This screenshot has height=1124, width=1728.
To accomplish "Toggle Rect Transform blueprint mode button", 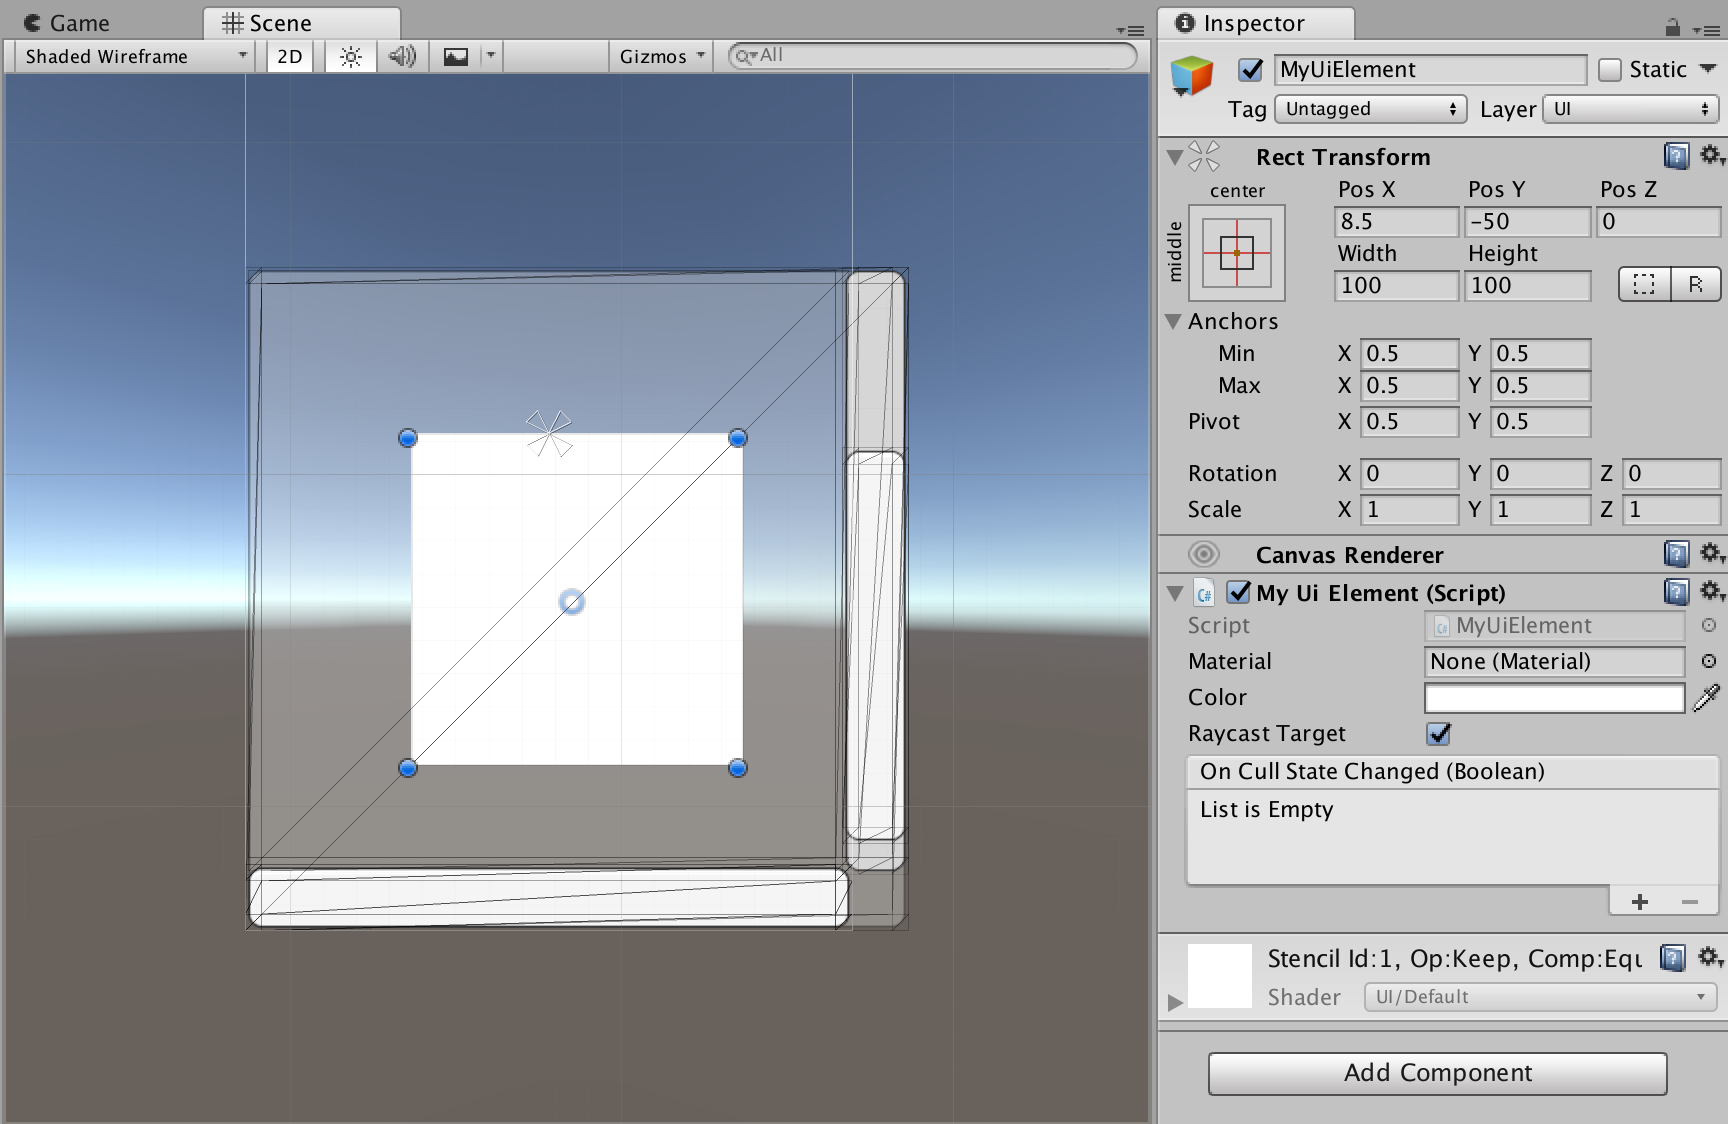I will point(1644,284).
